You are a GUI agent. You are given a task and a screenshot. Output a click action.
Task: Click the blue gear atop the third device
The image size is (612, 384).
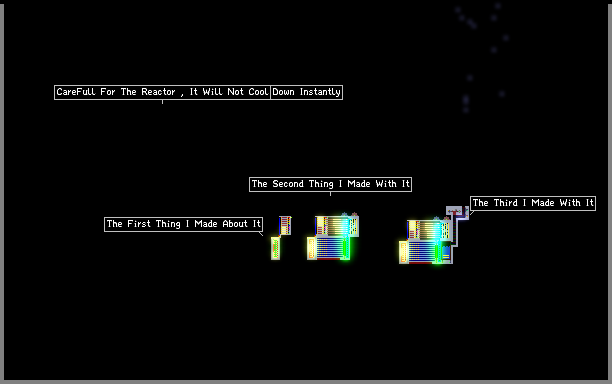436,219
